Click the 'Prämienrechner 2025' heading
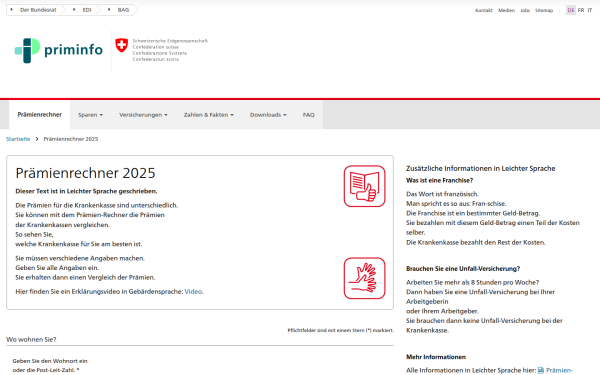Image resolution: width=600 pixels, height=375 pixels. [x=85, y=173]
